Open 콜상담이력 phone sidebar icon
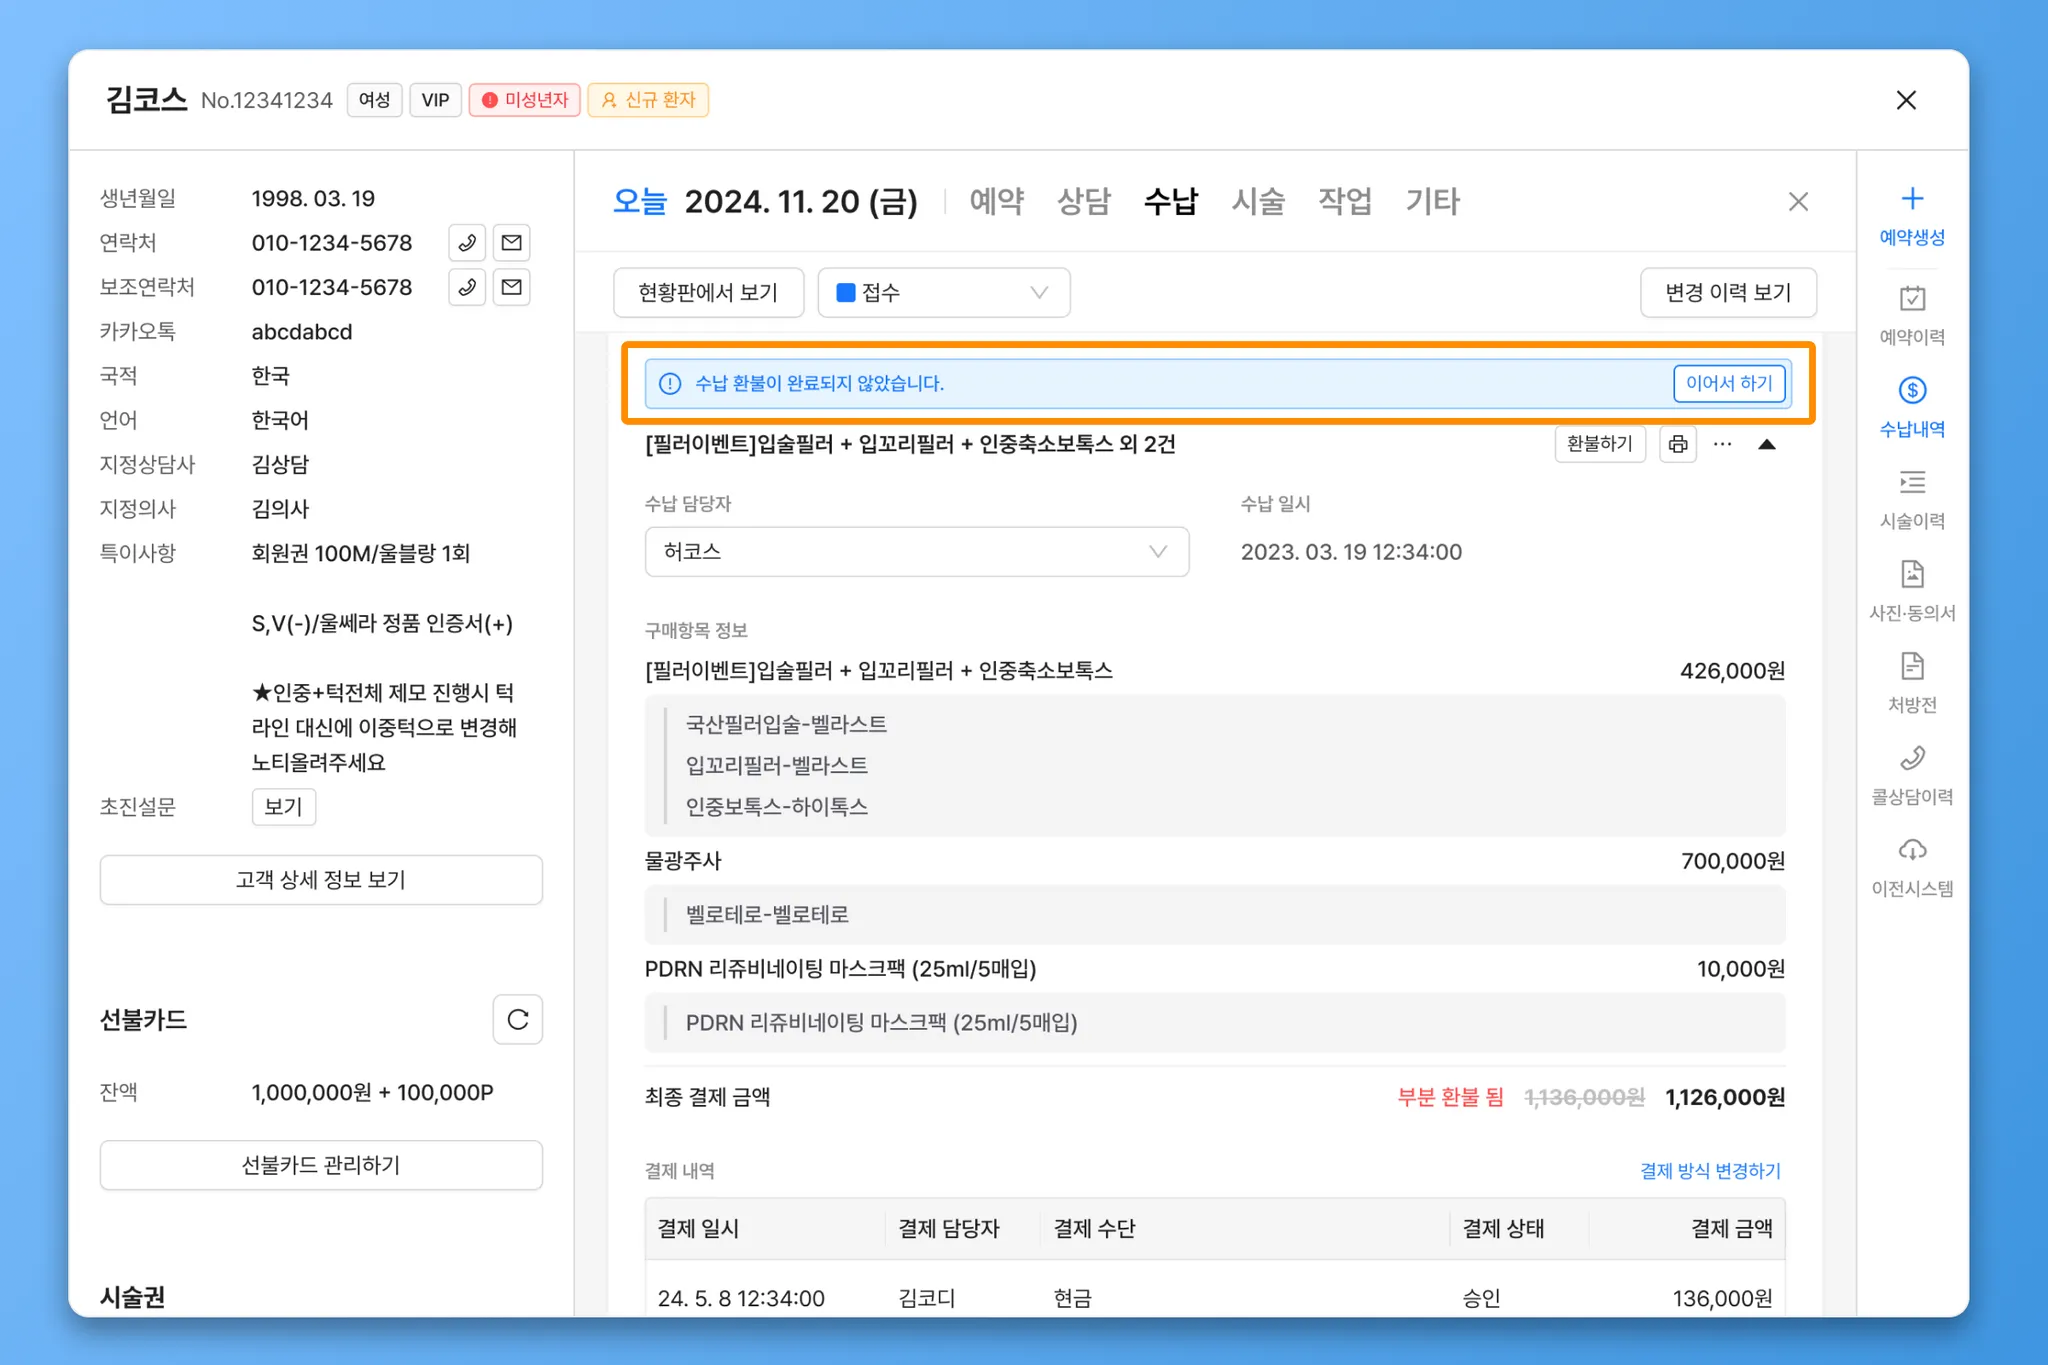The width and height of the screenshot is (2048, 1365). point(1911,758)
